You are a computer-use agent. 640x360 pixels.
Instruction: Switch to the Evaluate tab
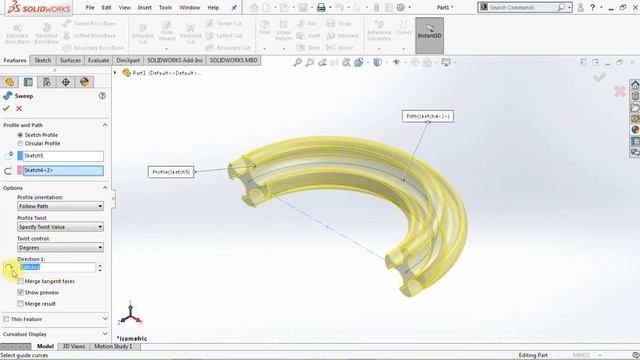click(x=98, y=60)
